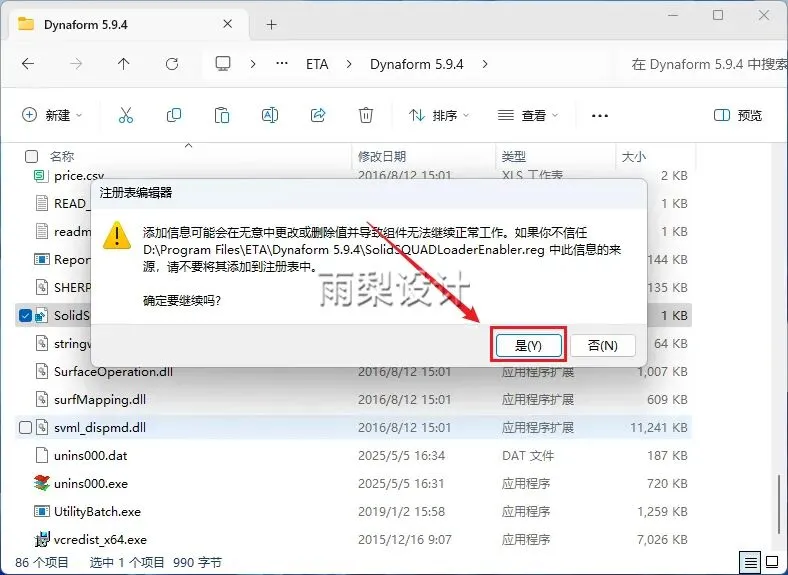Sort by 类型 column header

514,157
